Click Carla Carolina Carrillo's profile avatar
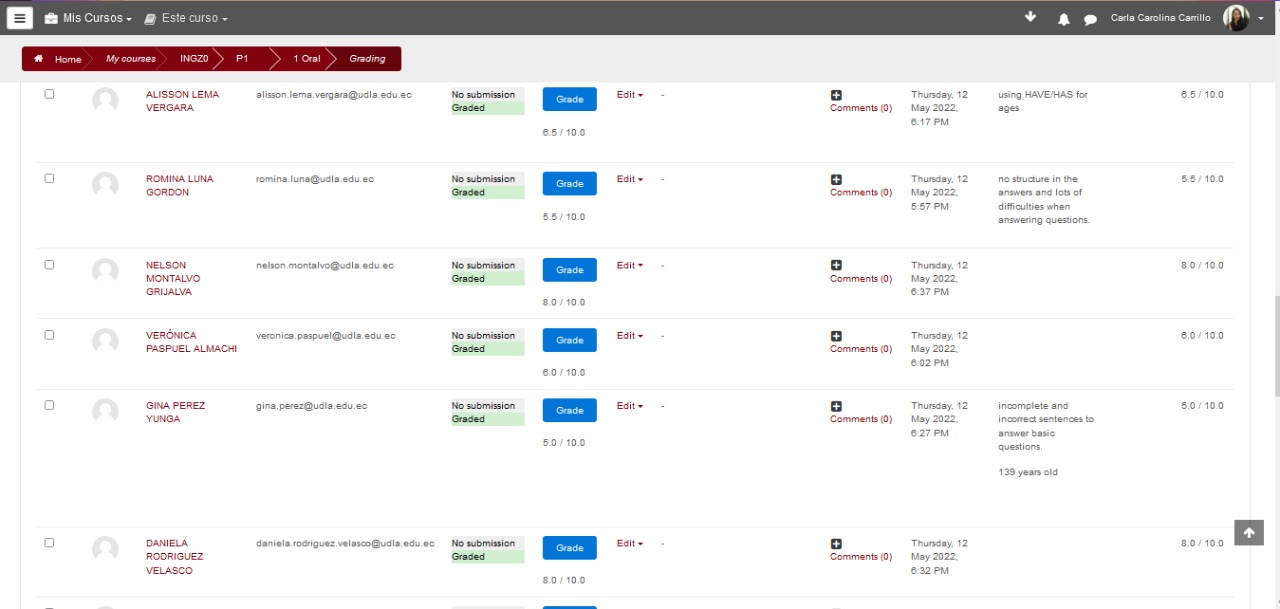Image resolution: width=1280 pixels, height=609 pixels. tap(1236, 18)
